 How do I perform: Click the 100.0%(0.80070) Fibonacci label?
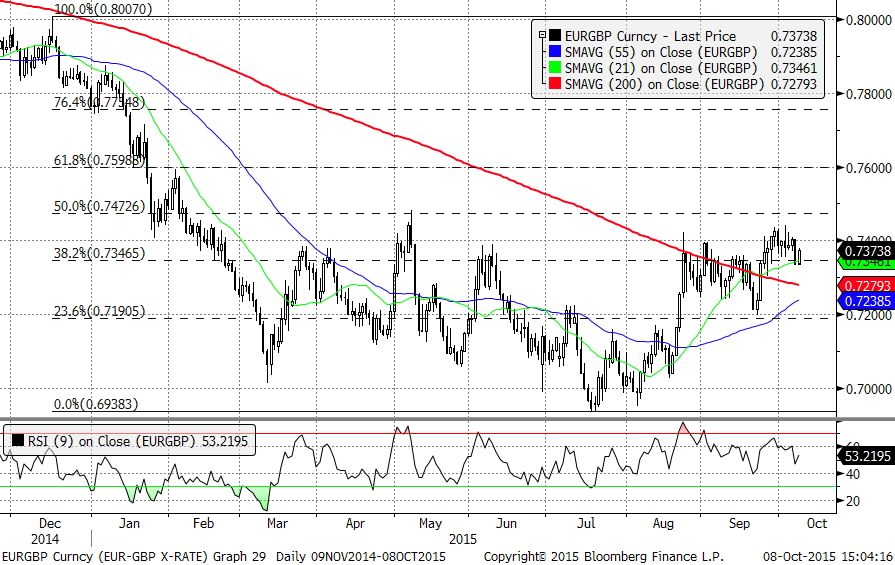(x=103, y=9)
